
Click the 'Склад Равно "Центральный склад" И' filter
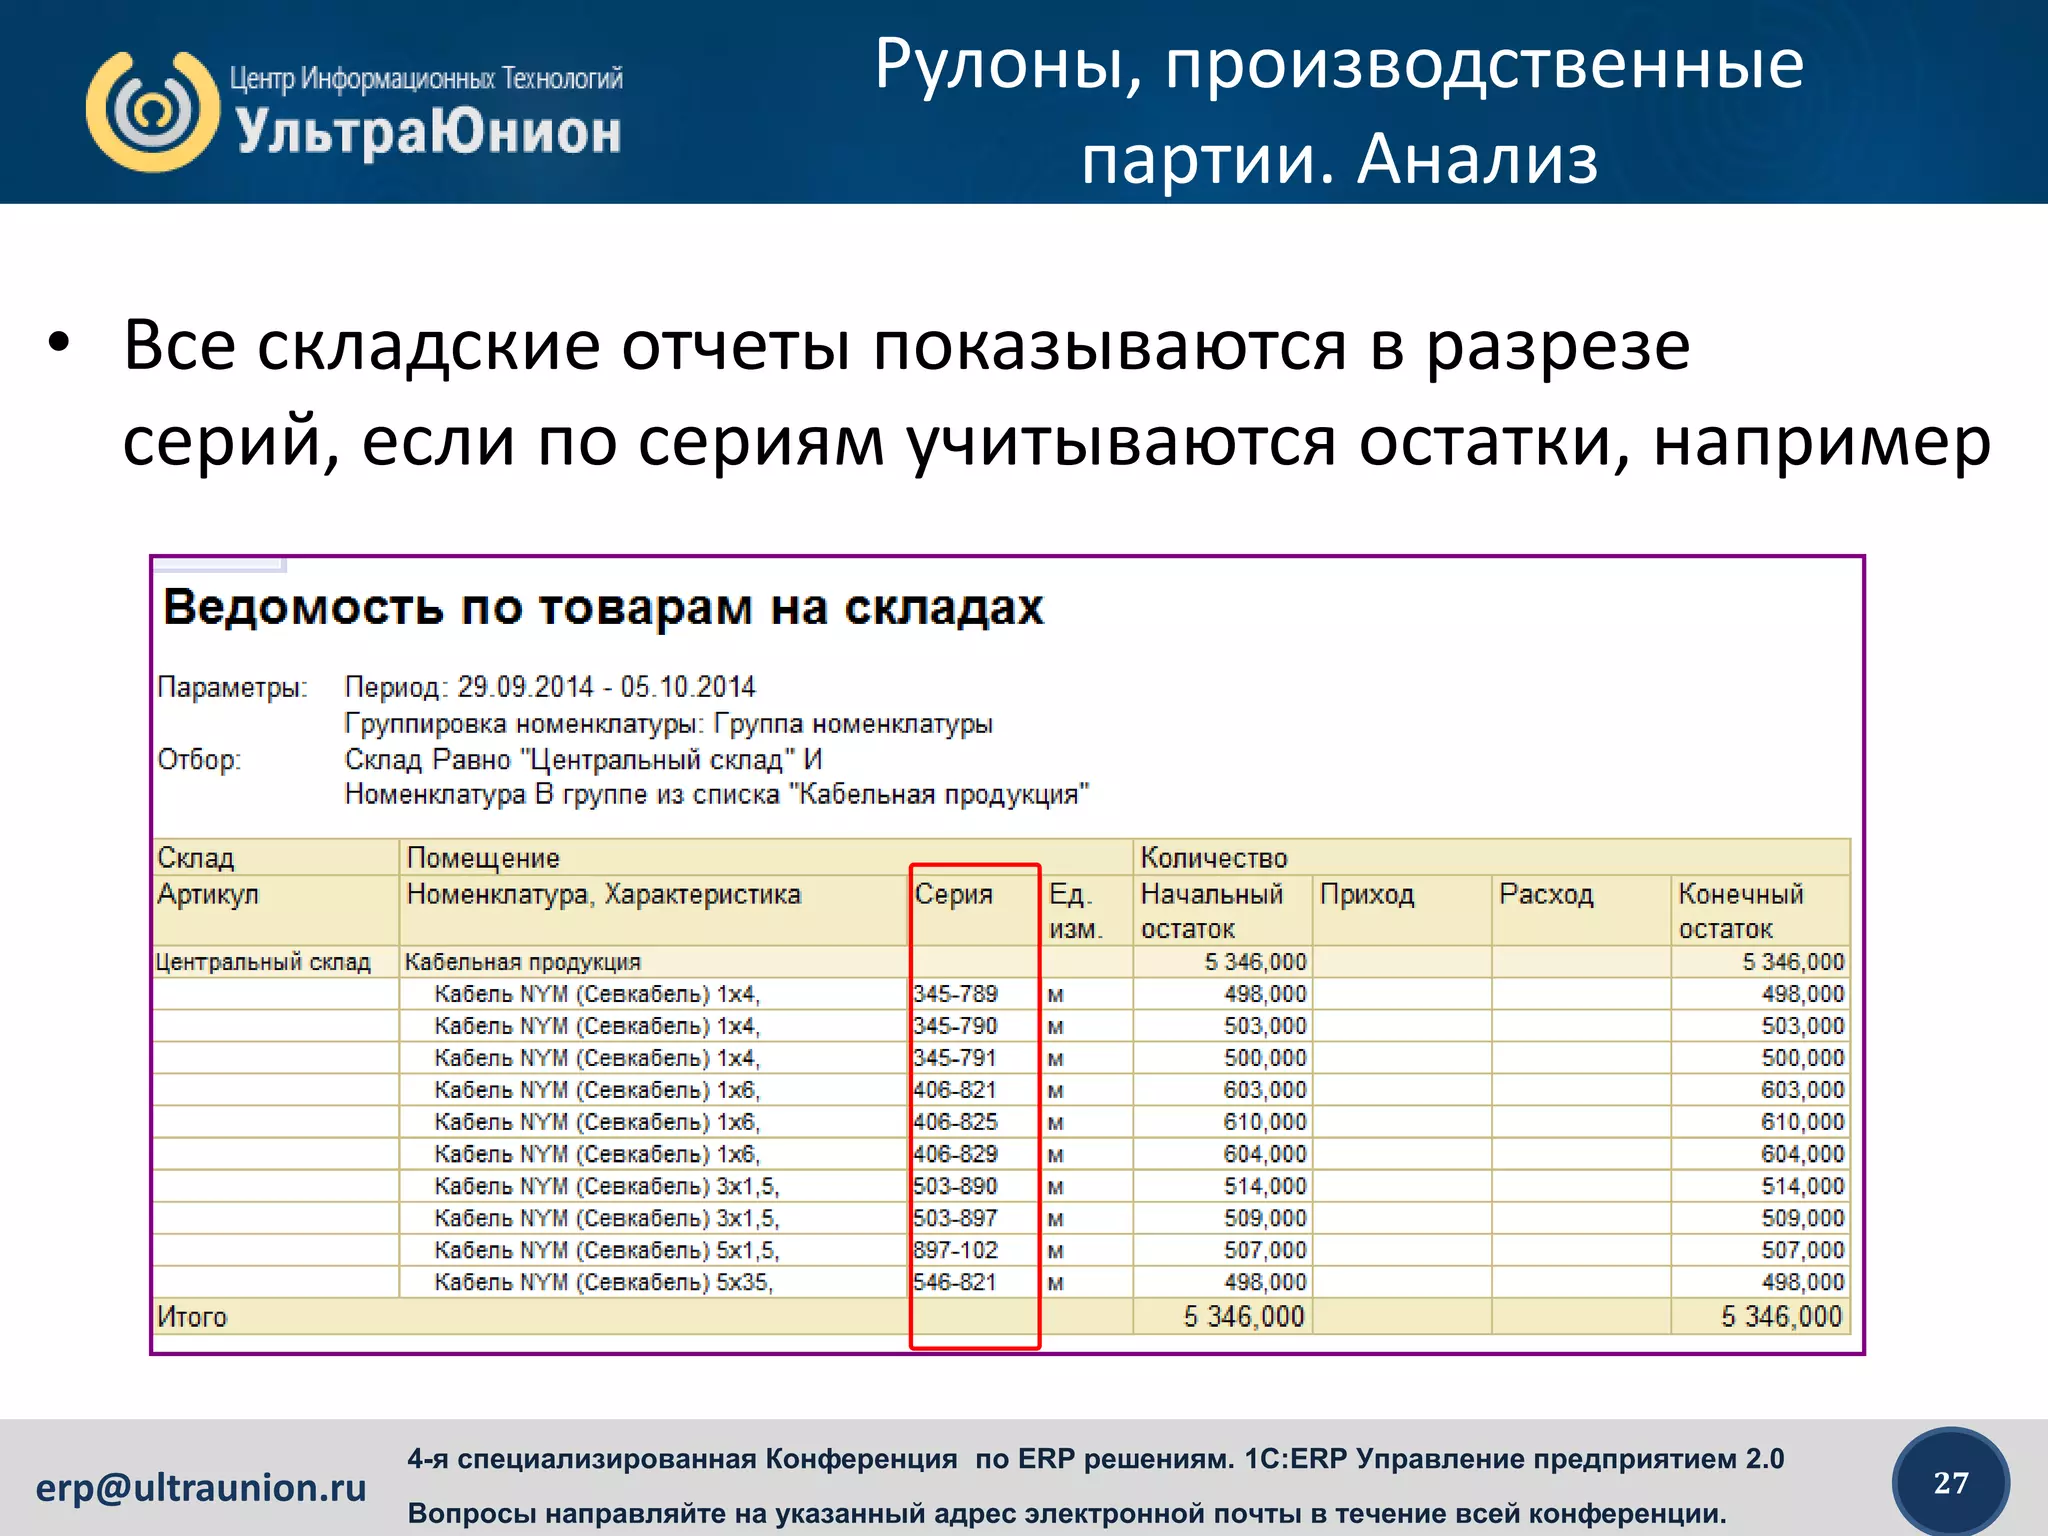(583, 759)
